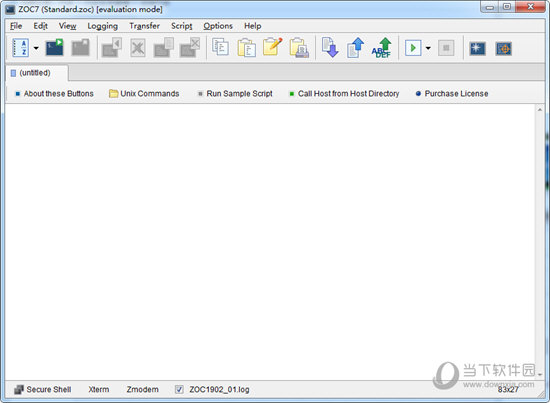Click inside the white terminal area

[270, 242]
